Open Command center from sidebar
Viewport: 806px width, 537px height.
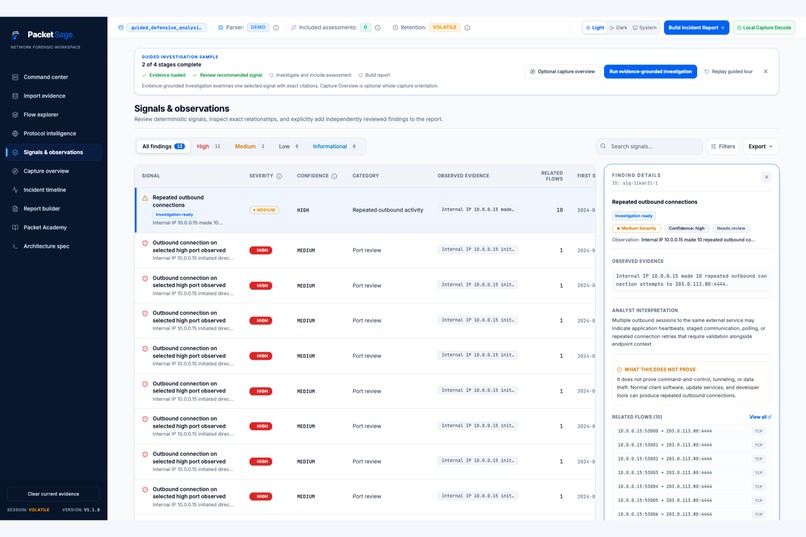(x=53, y=77)
